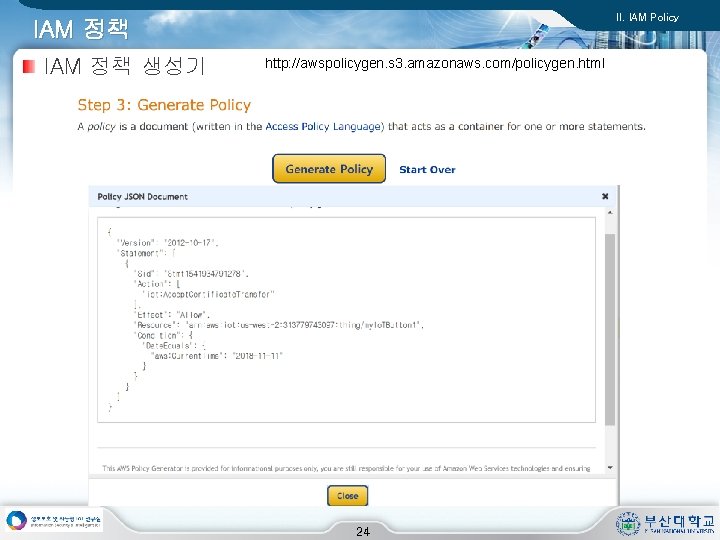Click the awspolicygen URL text

[x=434, y=63]
